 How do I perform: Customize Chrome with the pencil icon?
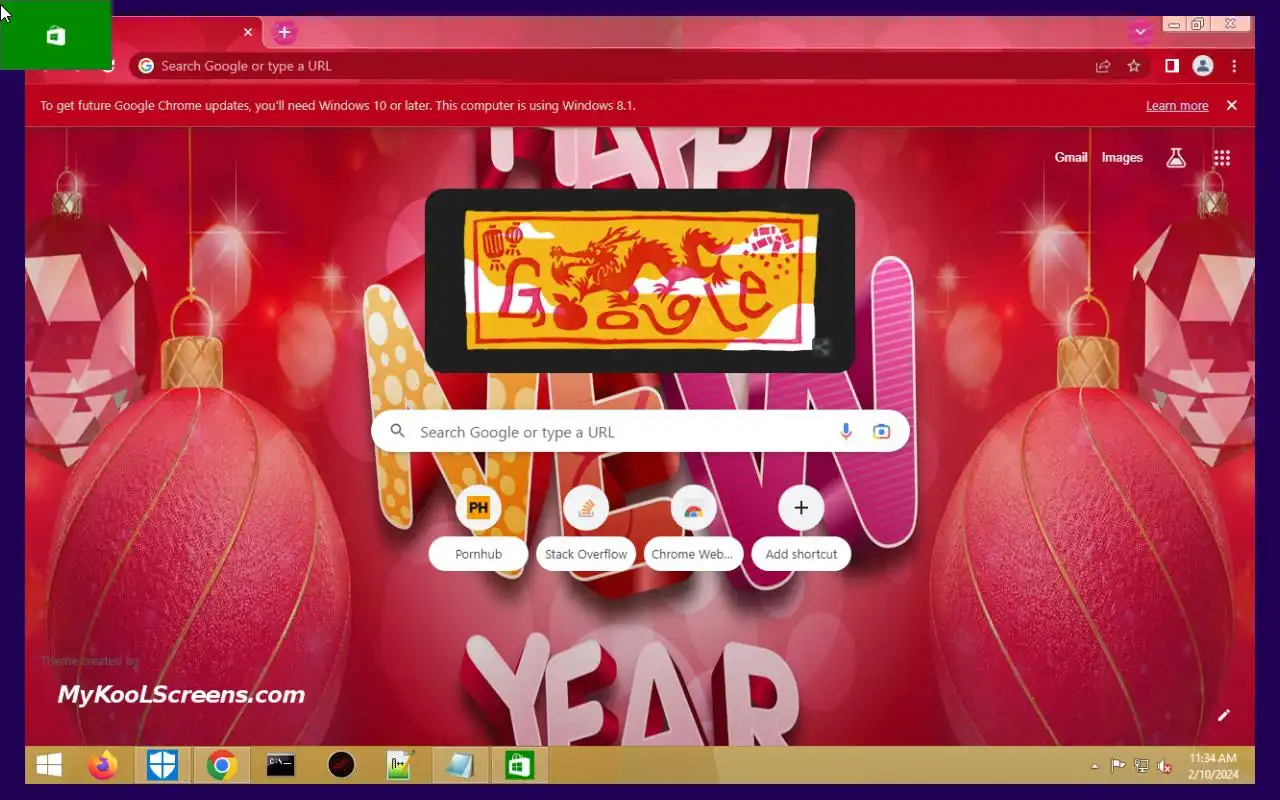[1223, 715]
